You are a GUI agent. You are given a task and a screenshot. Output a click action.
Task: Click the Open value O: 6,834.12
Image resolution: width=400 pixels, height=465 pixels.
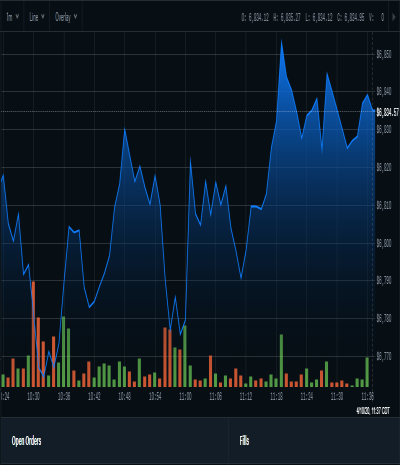point(255,17)
